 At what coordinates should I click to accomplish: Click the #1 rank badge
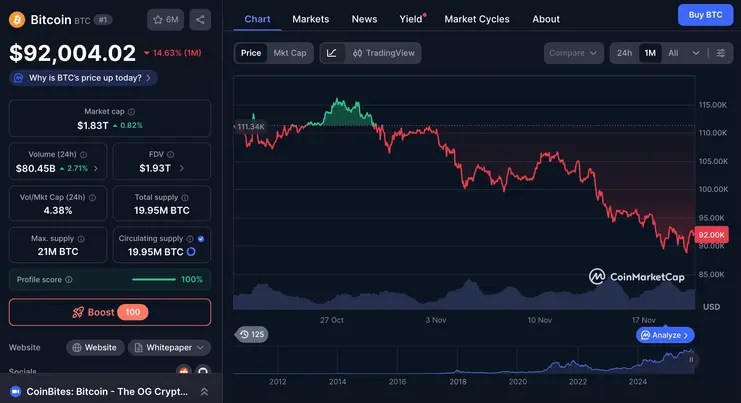(x=103, y=20)
